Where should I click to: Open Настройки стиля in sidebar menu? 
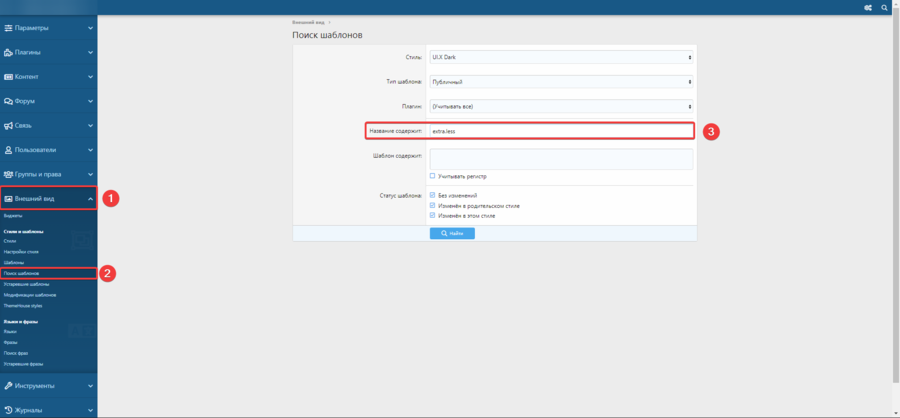click(x=21, y=251)
